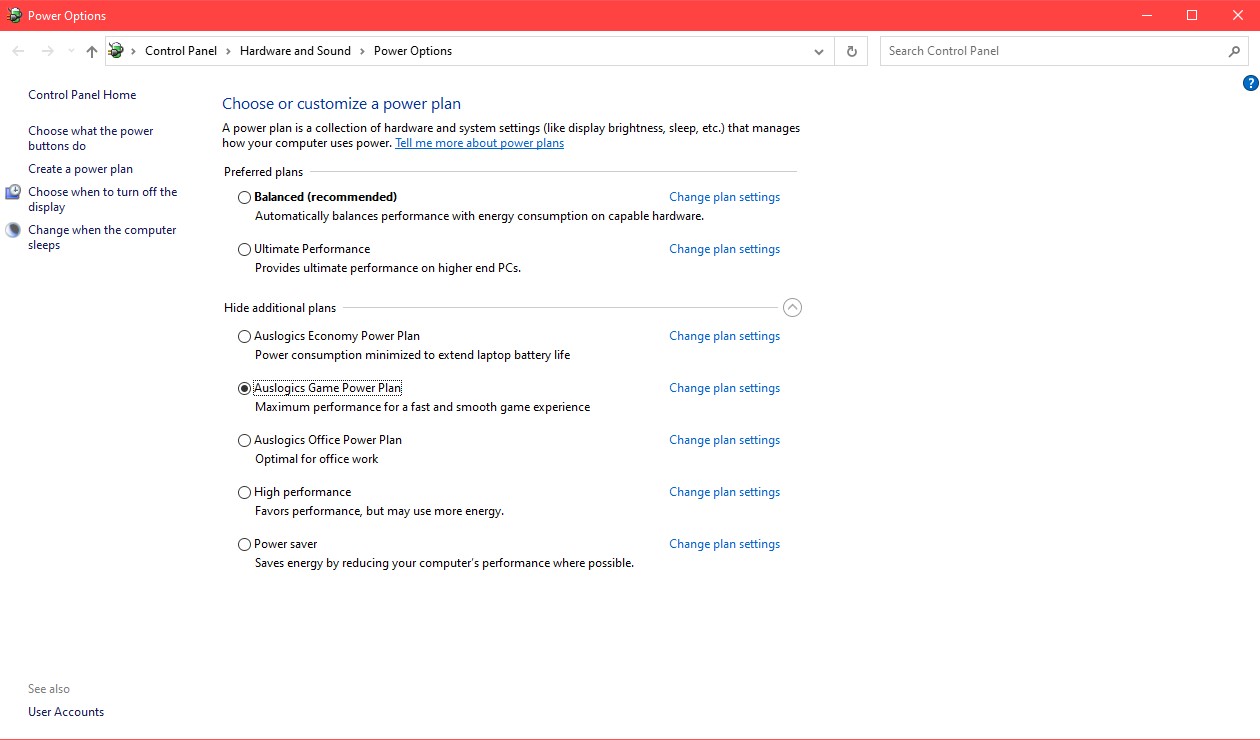1260x740 pixels.
Task: Change plan settings for Auslogics Economy plan
Action: pyautogui.click(x=724, y=336)
